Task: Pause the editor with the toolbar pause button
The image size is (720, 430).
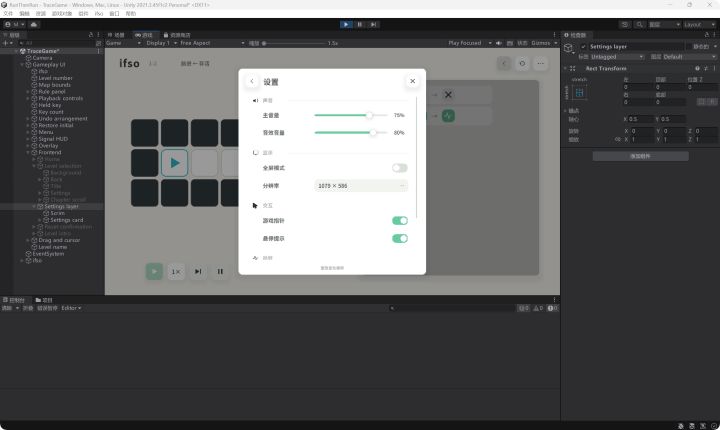Action: tap(360, 24)
